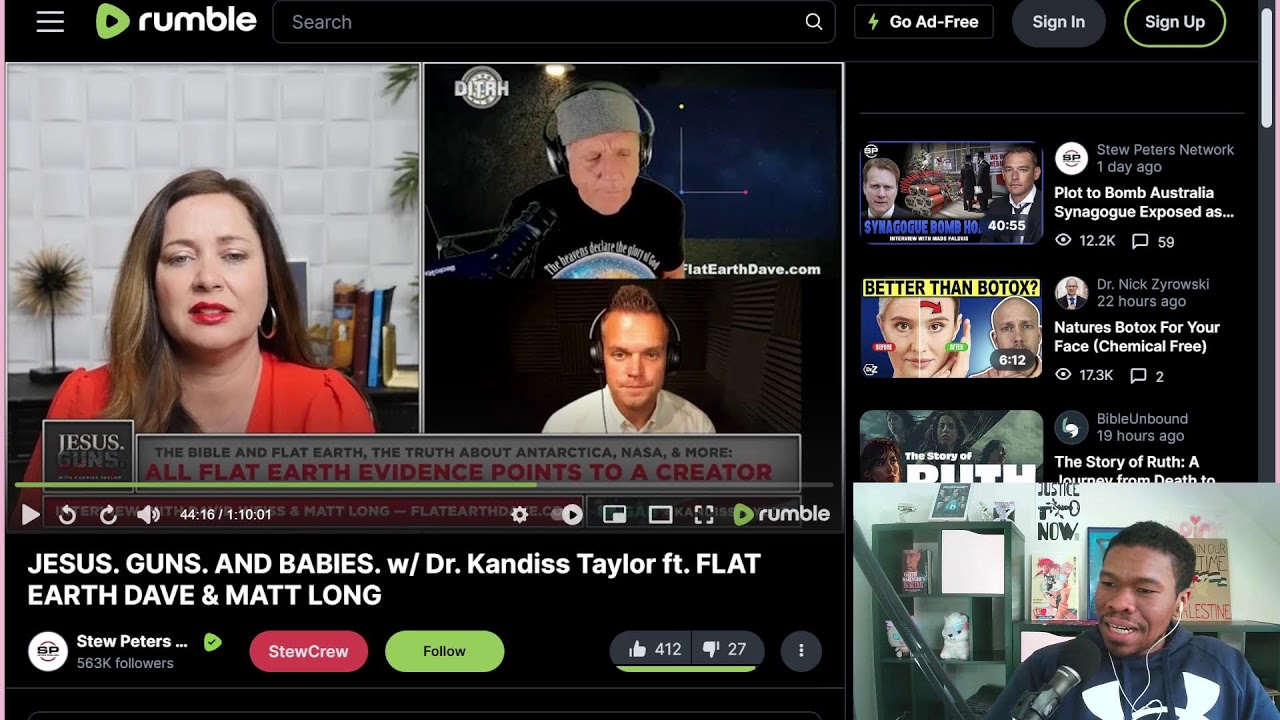Open Natures Botox For Your Face title

[1137, 337]
